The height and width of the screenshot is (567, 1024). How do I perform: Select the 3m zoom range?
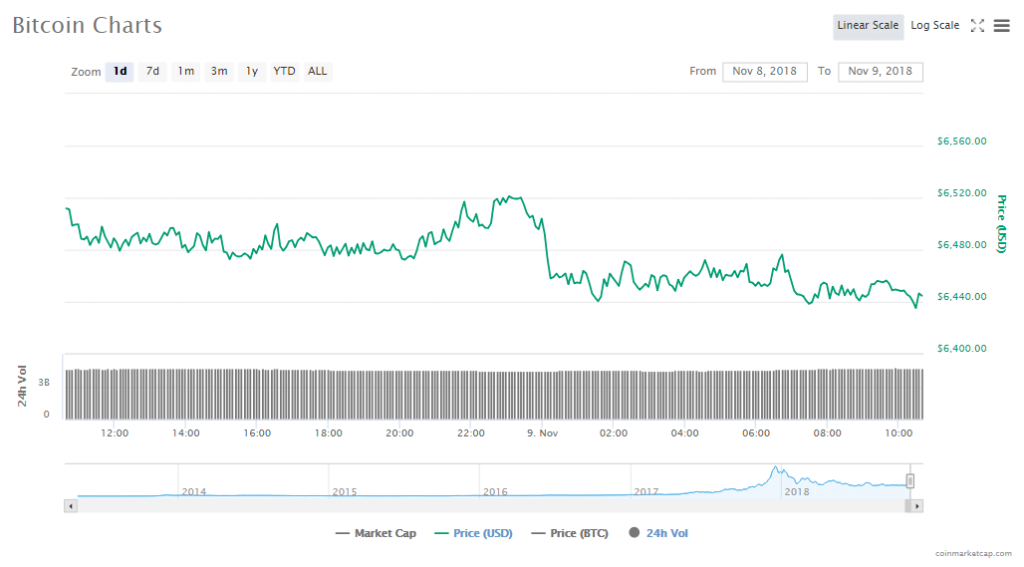(218, 71)
